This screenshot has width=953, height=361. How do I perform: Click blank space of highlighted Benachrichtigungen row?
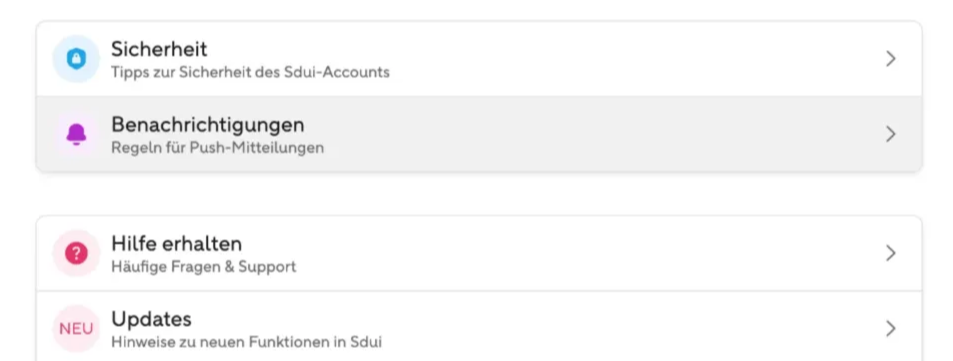pyautogui.click(x=608, y=134)
